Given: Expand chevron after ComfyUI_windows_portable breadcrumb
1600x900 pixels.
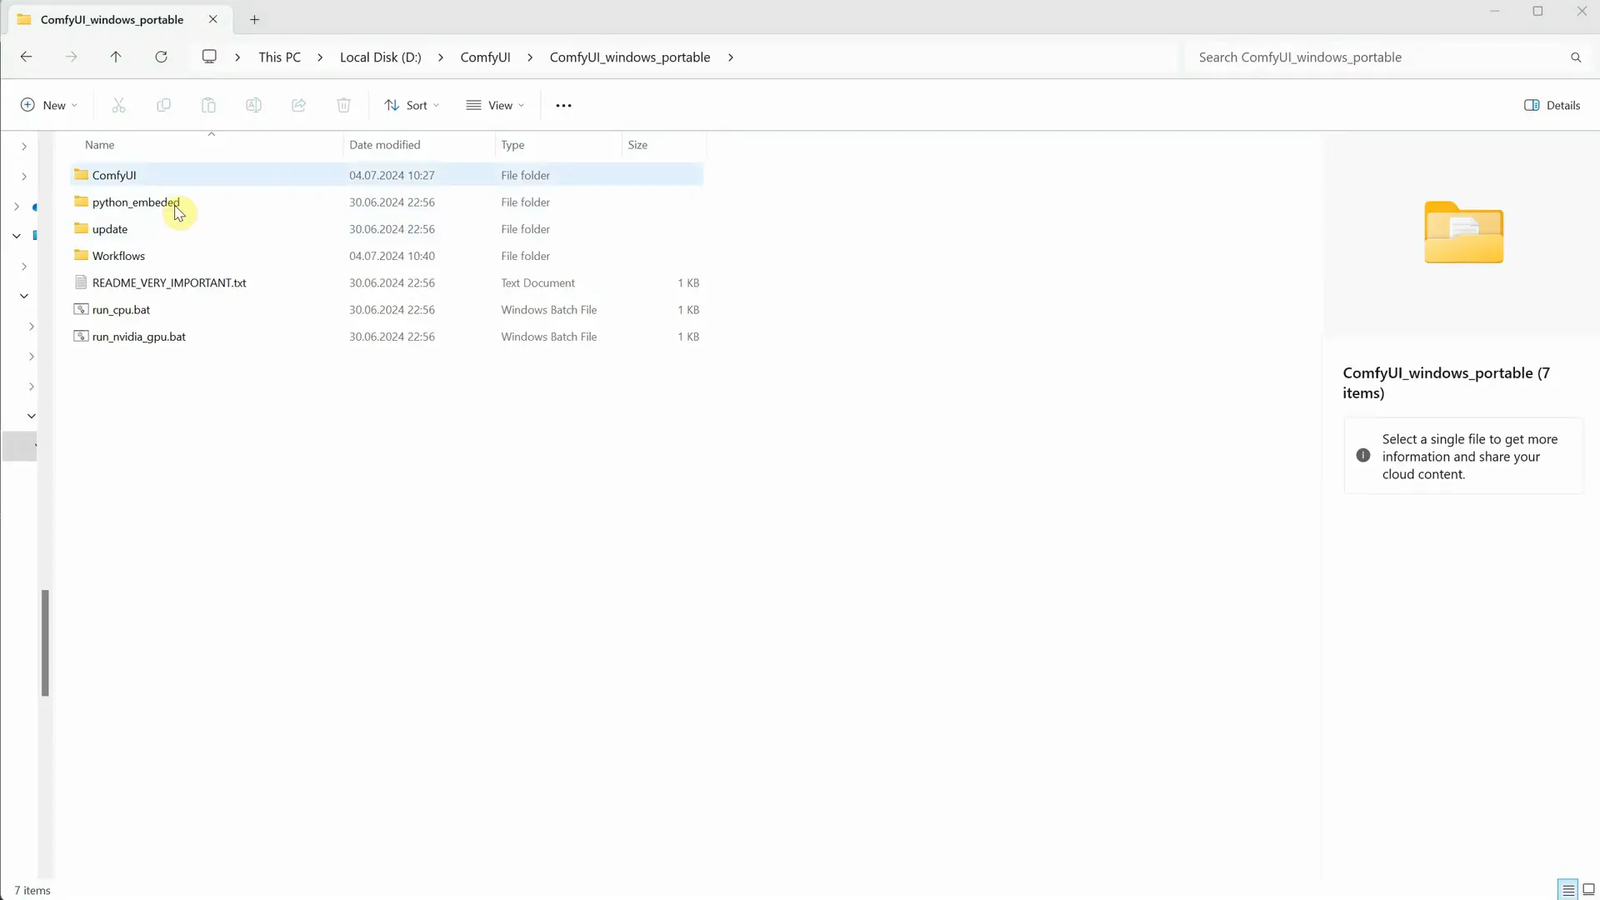Looking at the screenshot, I should (730, 57).
